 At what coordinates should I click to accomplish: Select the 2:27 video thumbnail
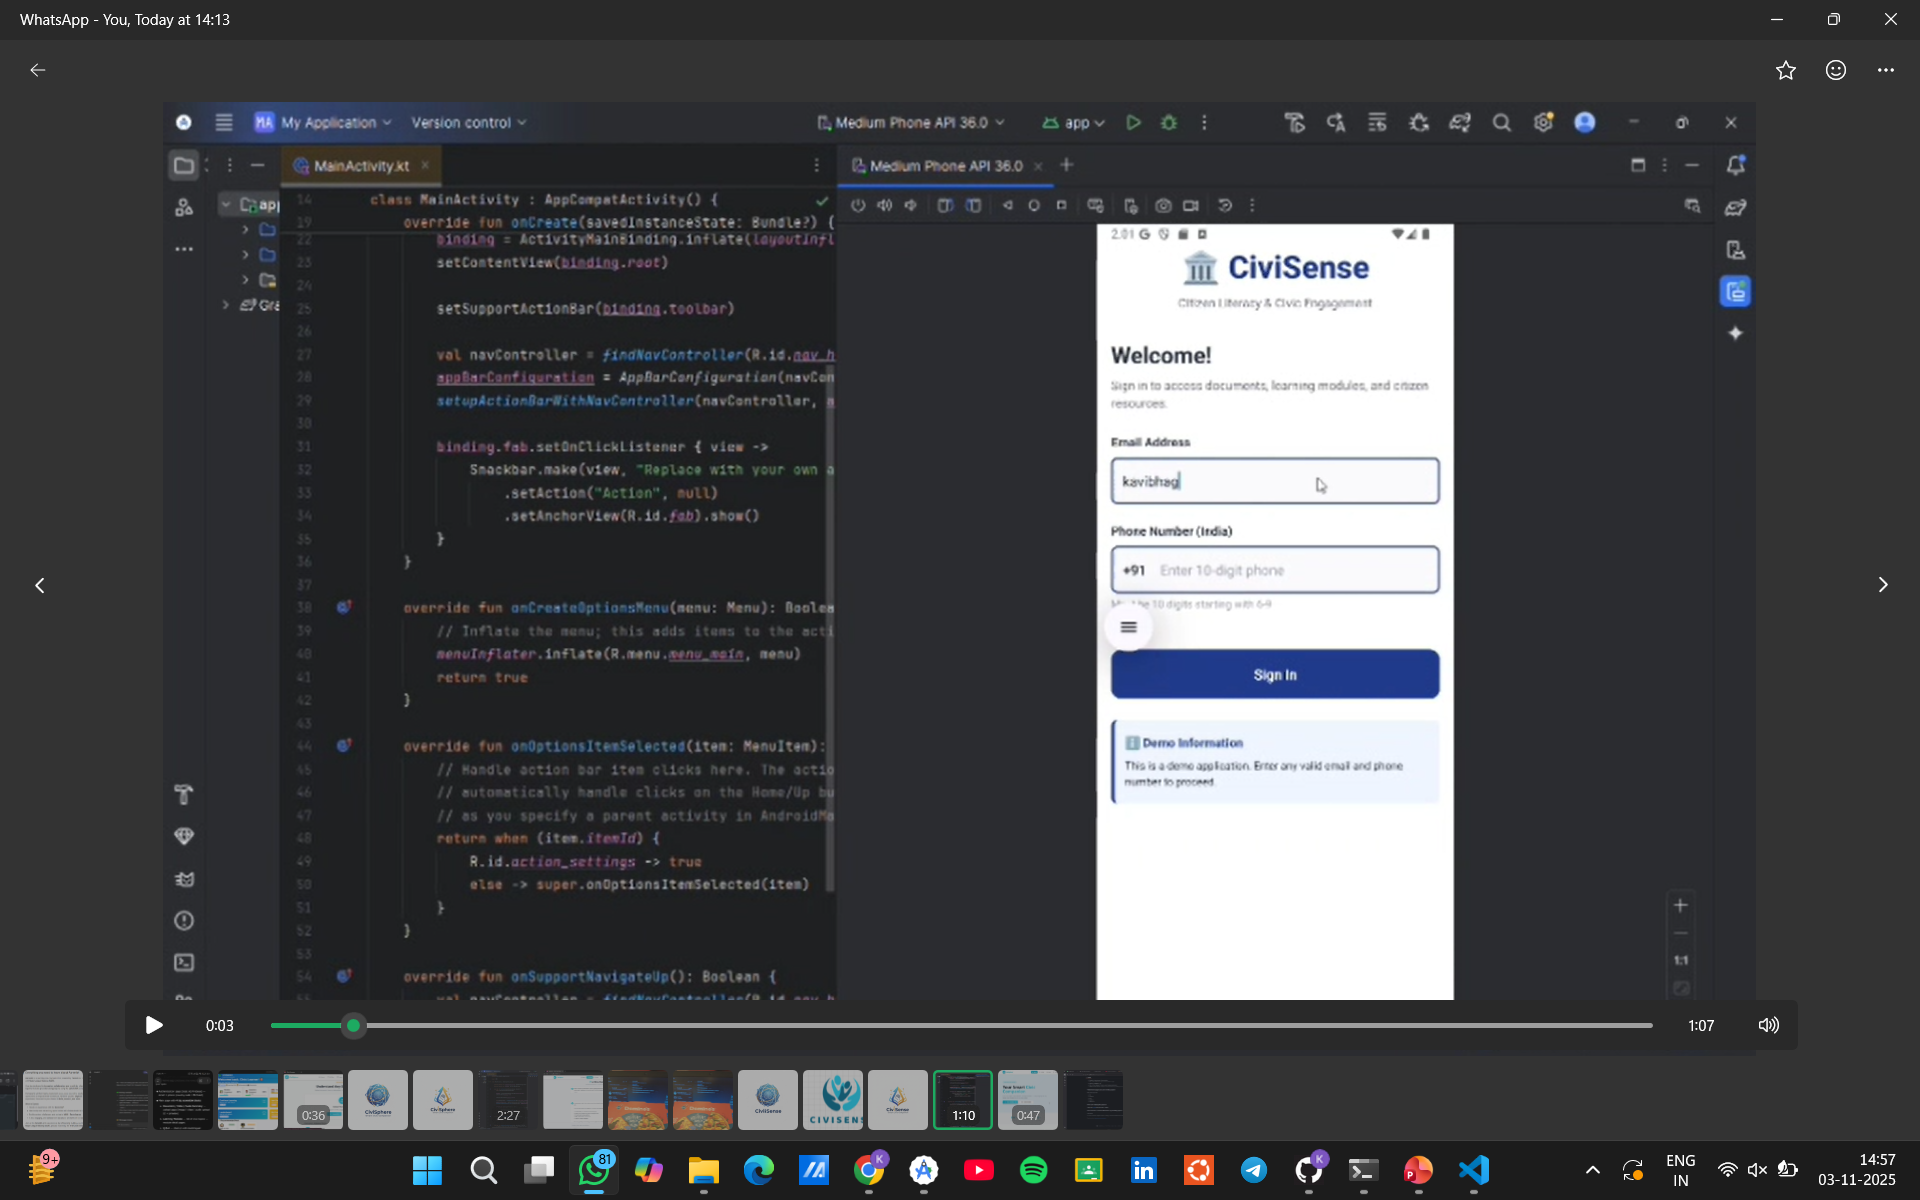coord(507,1100)
